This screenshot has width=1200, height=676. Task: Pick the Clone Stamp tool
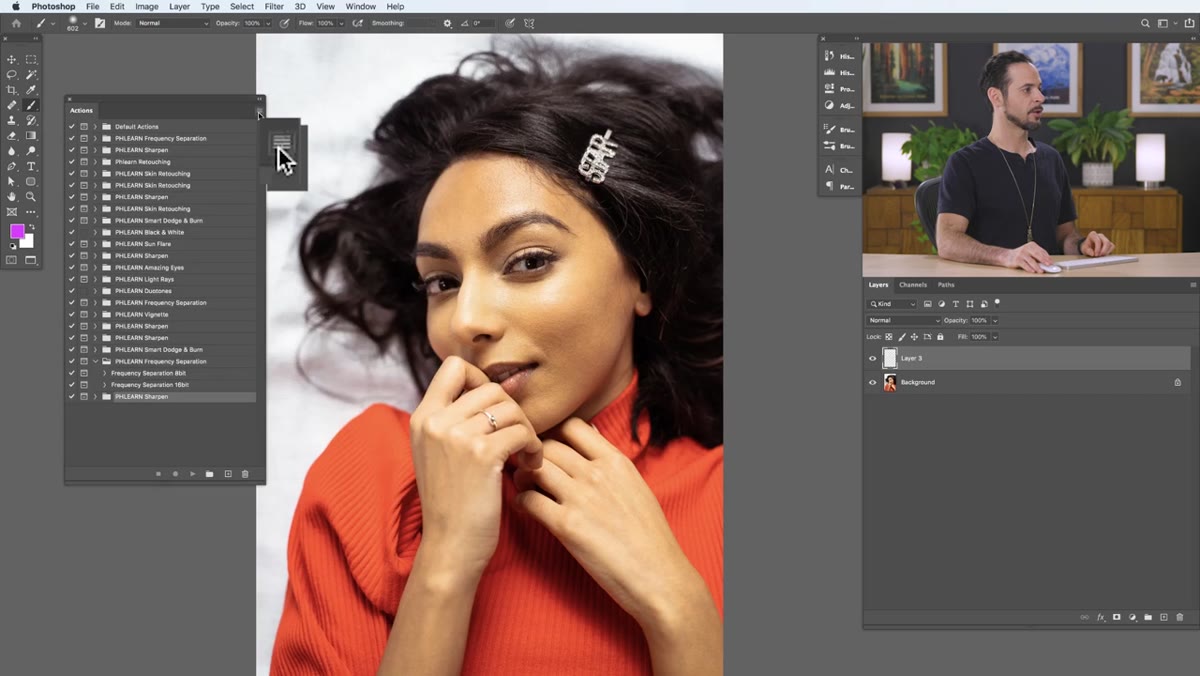(x=12, y=120)
